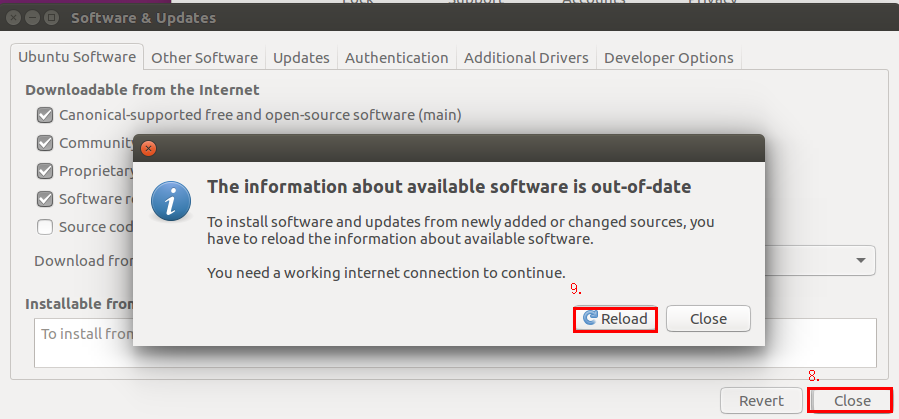The height and width of the screenshot is (419, 899).
Task: Go to the Authentication tab
Action: [x=397, y=58]
